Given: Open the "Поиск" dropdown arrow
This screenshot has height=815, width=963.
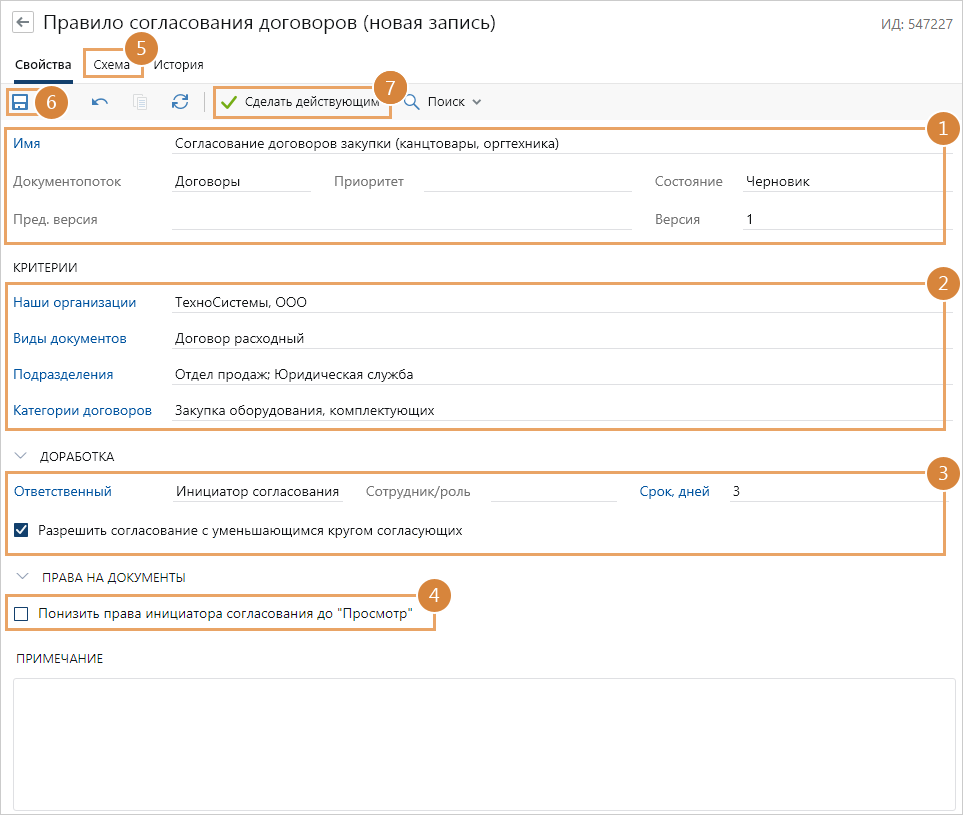Looking at the screenshot, I should [477, 102].
